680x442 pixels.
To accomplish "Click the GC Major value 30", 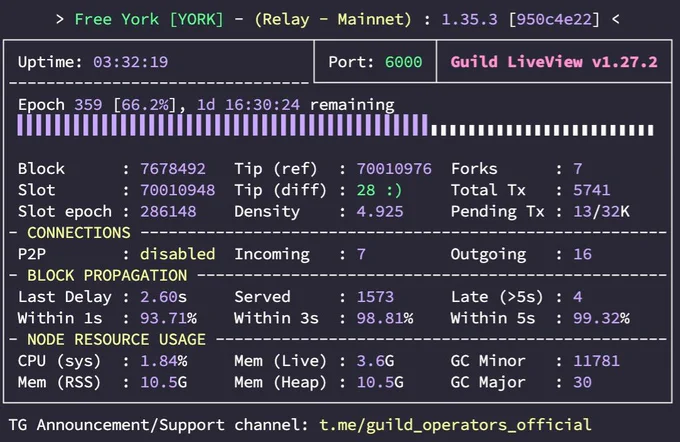I will 582,383.
